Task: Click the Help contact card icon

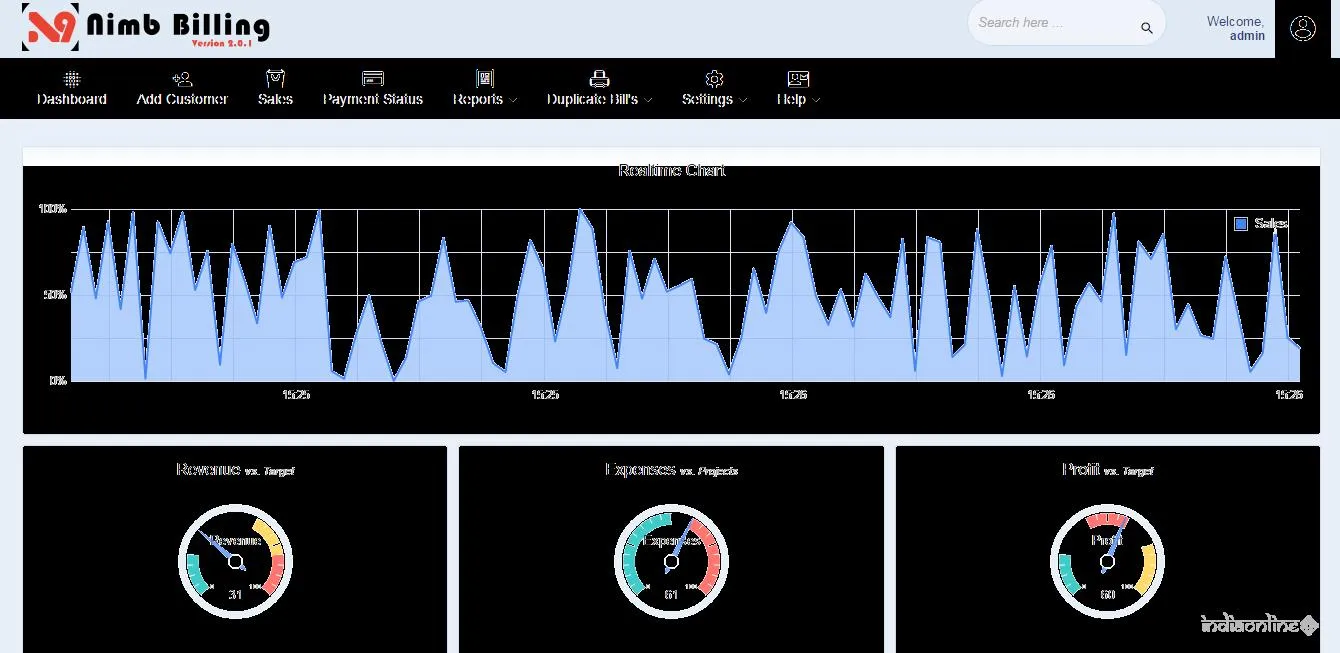Action: [x=798, y=79]
